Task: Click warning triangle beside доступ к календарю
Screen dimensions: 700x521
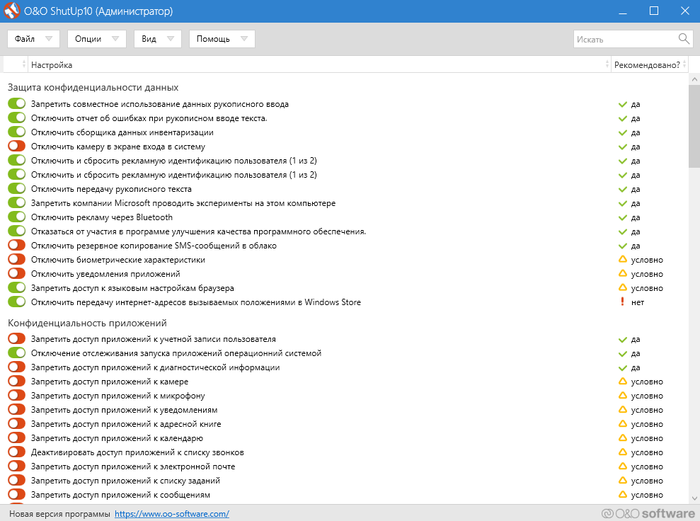Action: coord(622,438)
